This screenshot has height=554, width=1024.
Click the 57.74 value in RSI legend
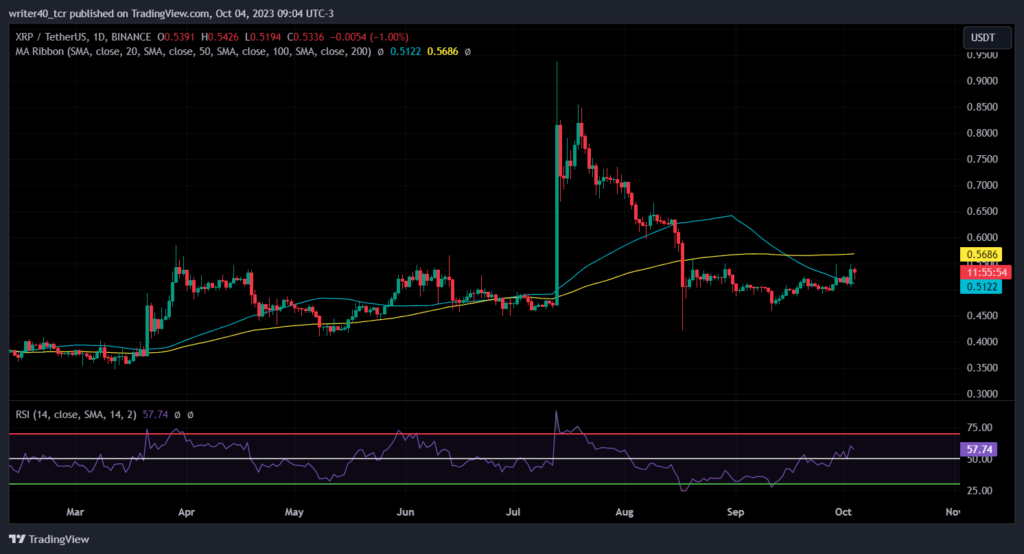155,414
